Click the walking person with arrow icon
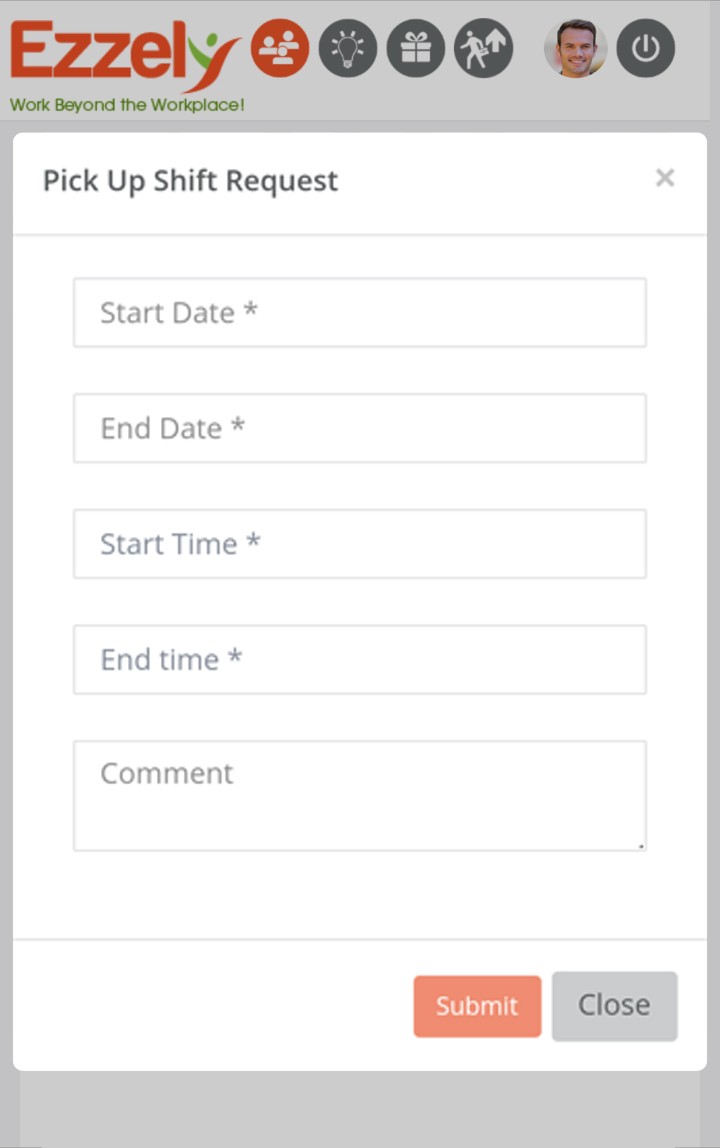Viewport: 720px width, 1148px height. (x=484, y=48)
